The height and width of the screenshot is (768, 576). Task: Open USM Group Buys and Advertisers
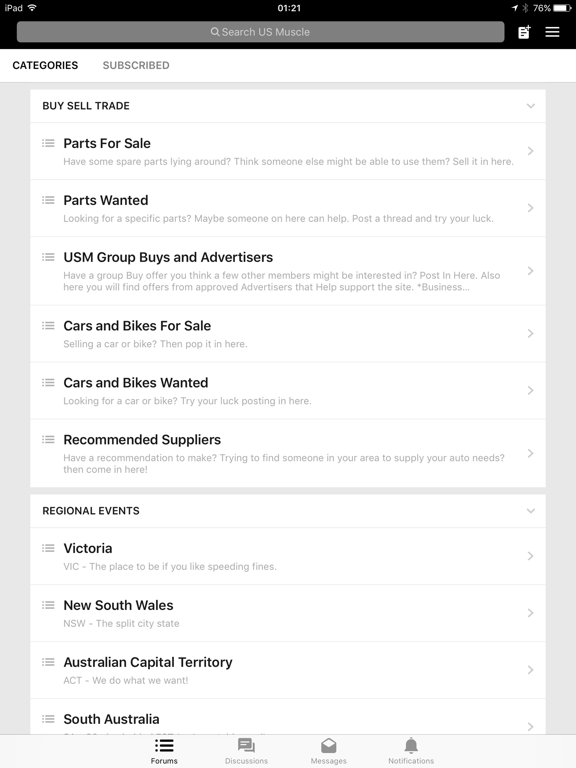[x=288, y=271]
